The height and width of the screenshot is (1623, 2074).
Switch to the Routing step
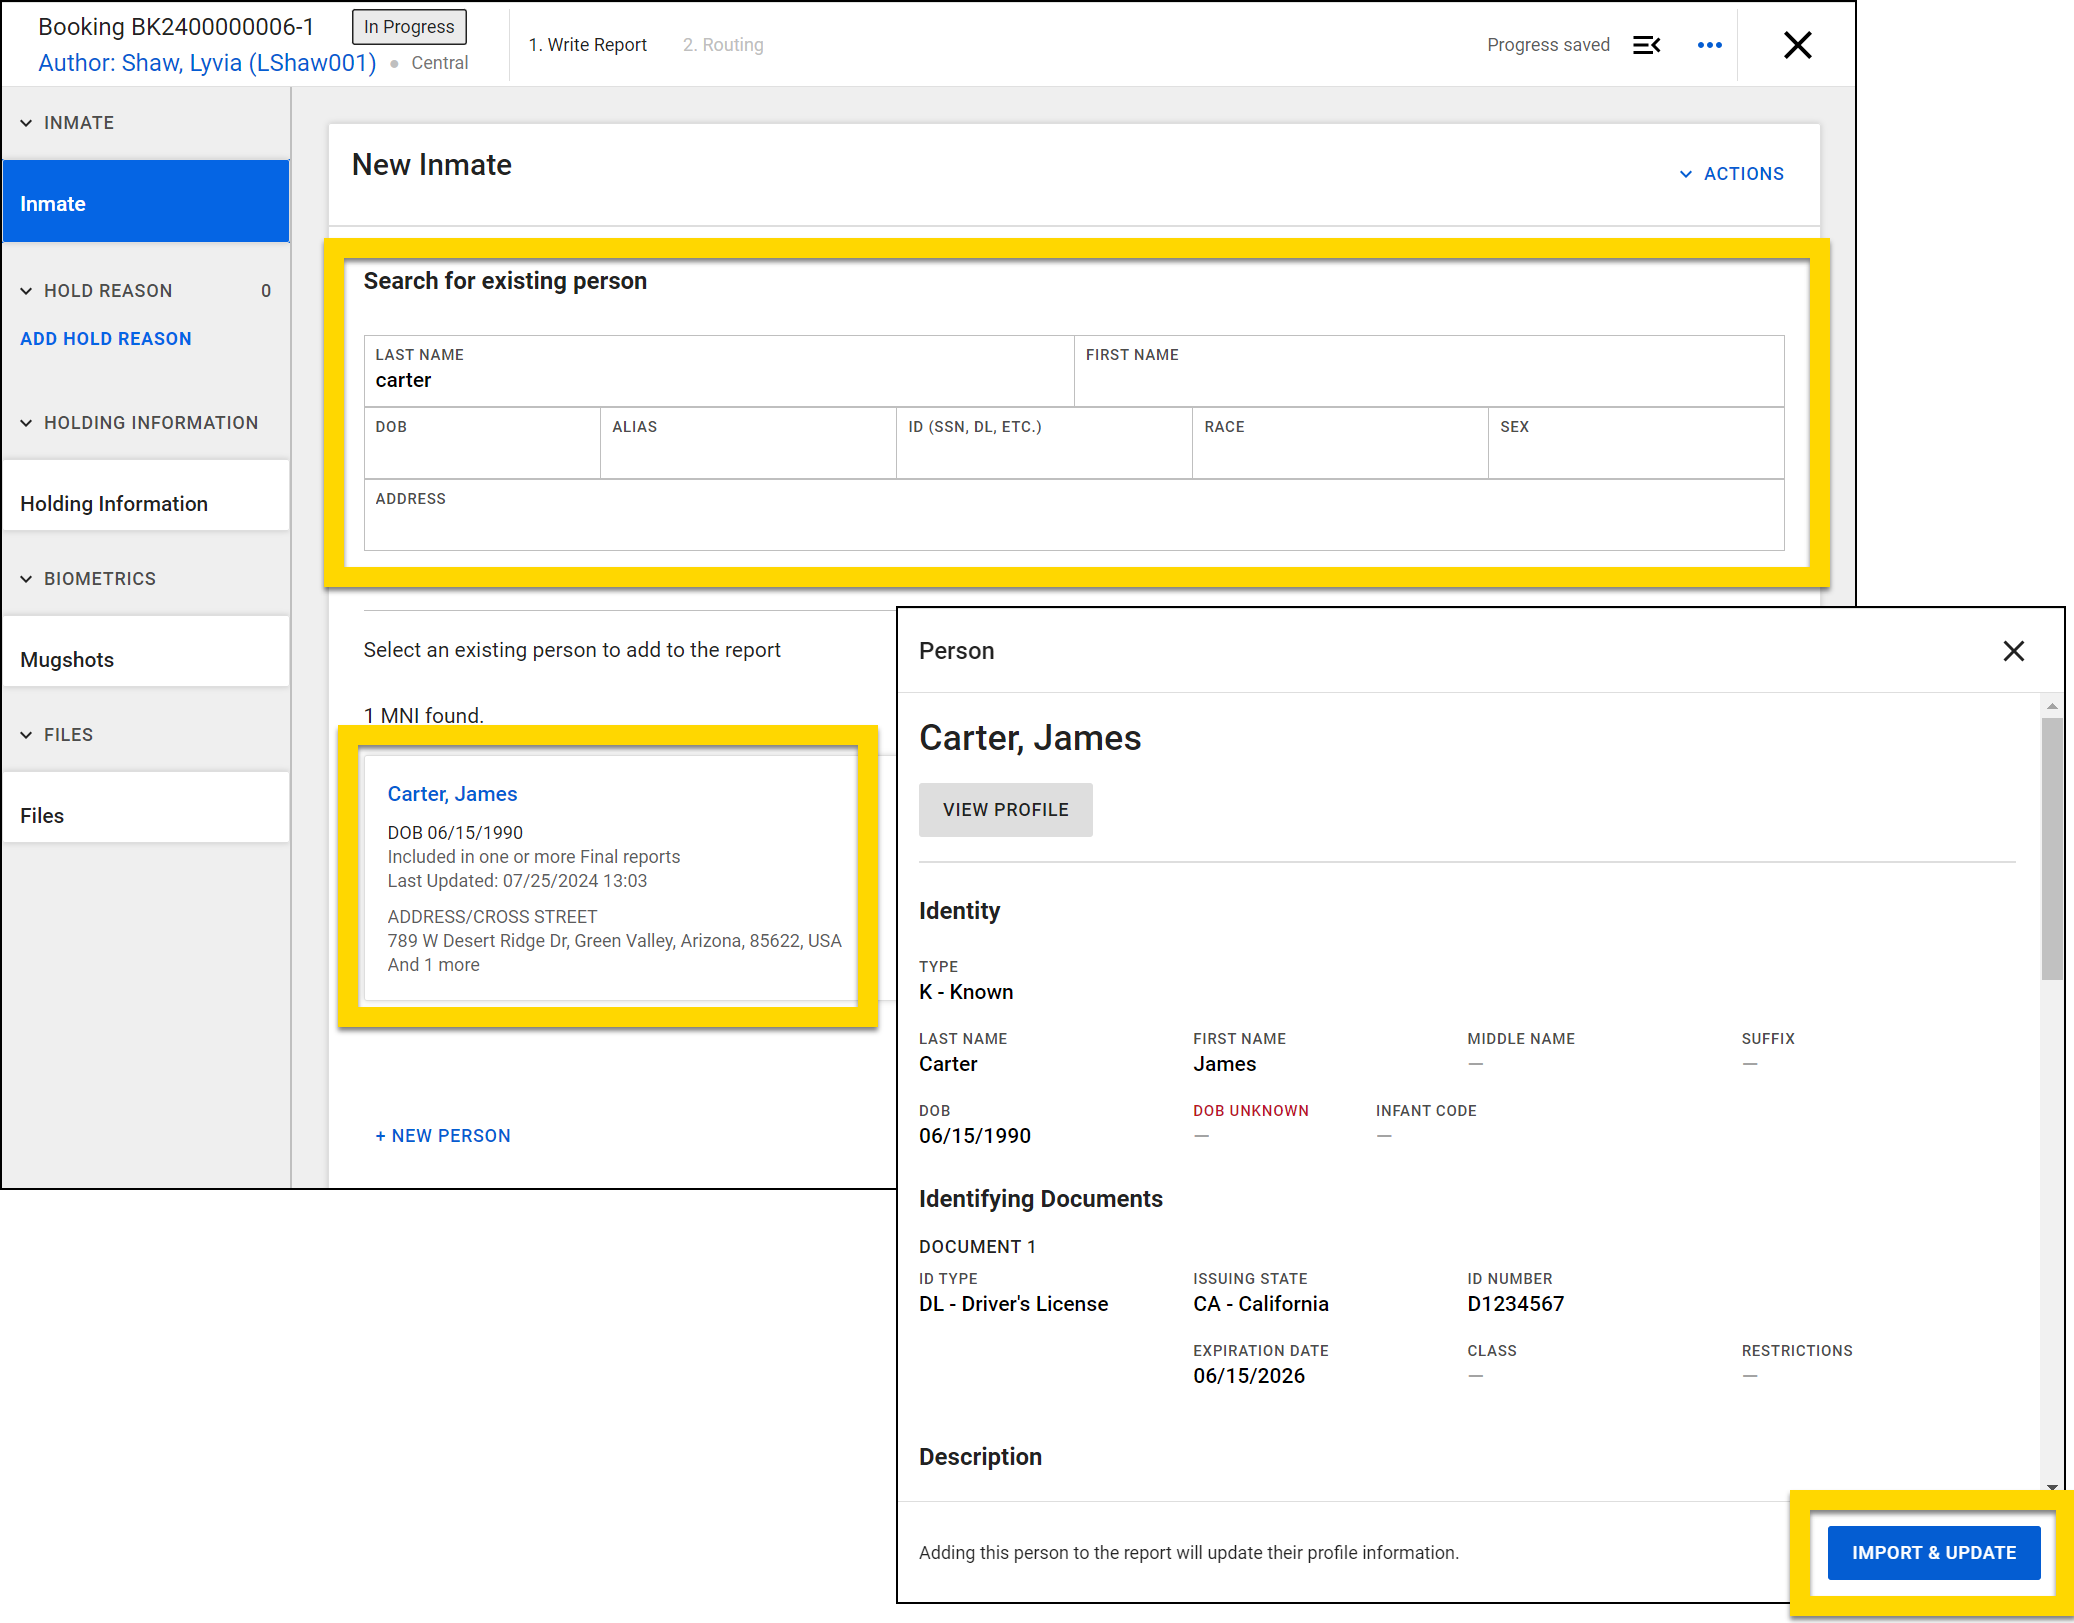click(722, 44)
